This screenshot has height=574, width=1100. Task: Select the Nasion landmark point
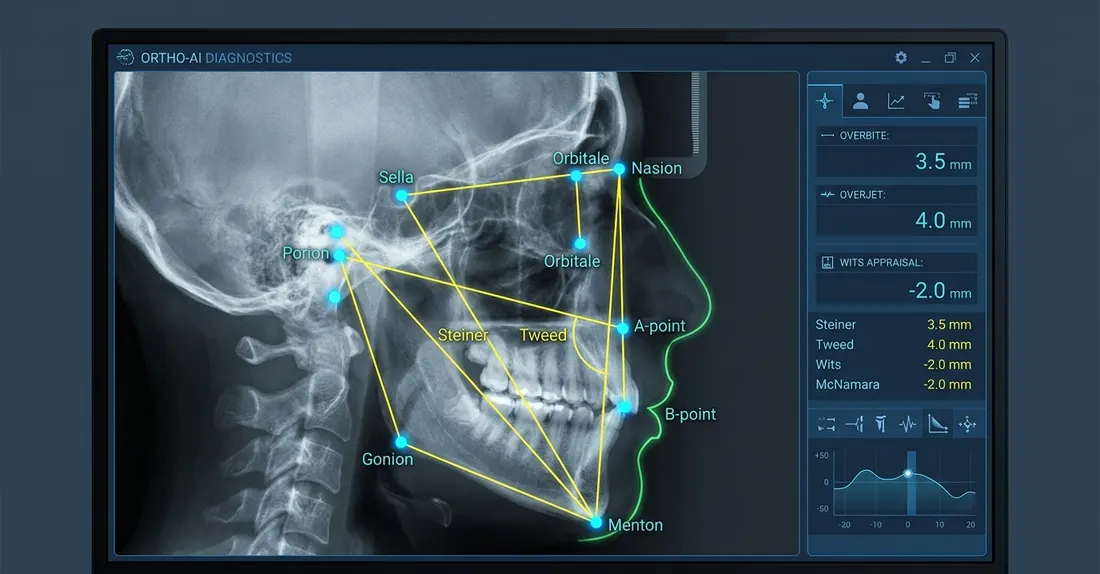tap(619, 169)
